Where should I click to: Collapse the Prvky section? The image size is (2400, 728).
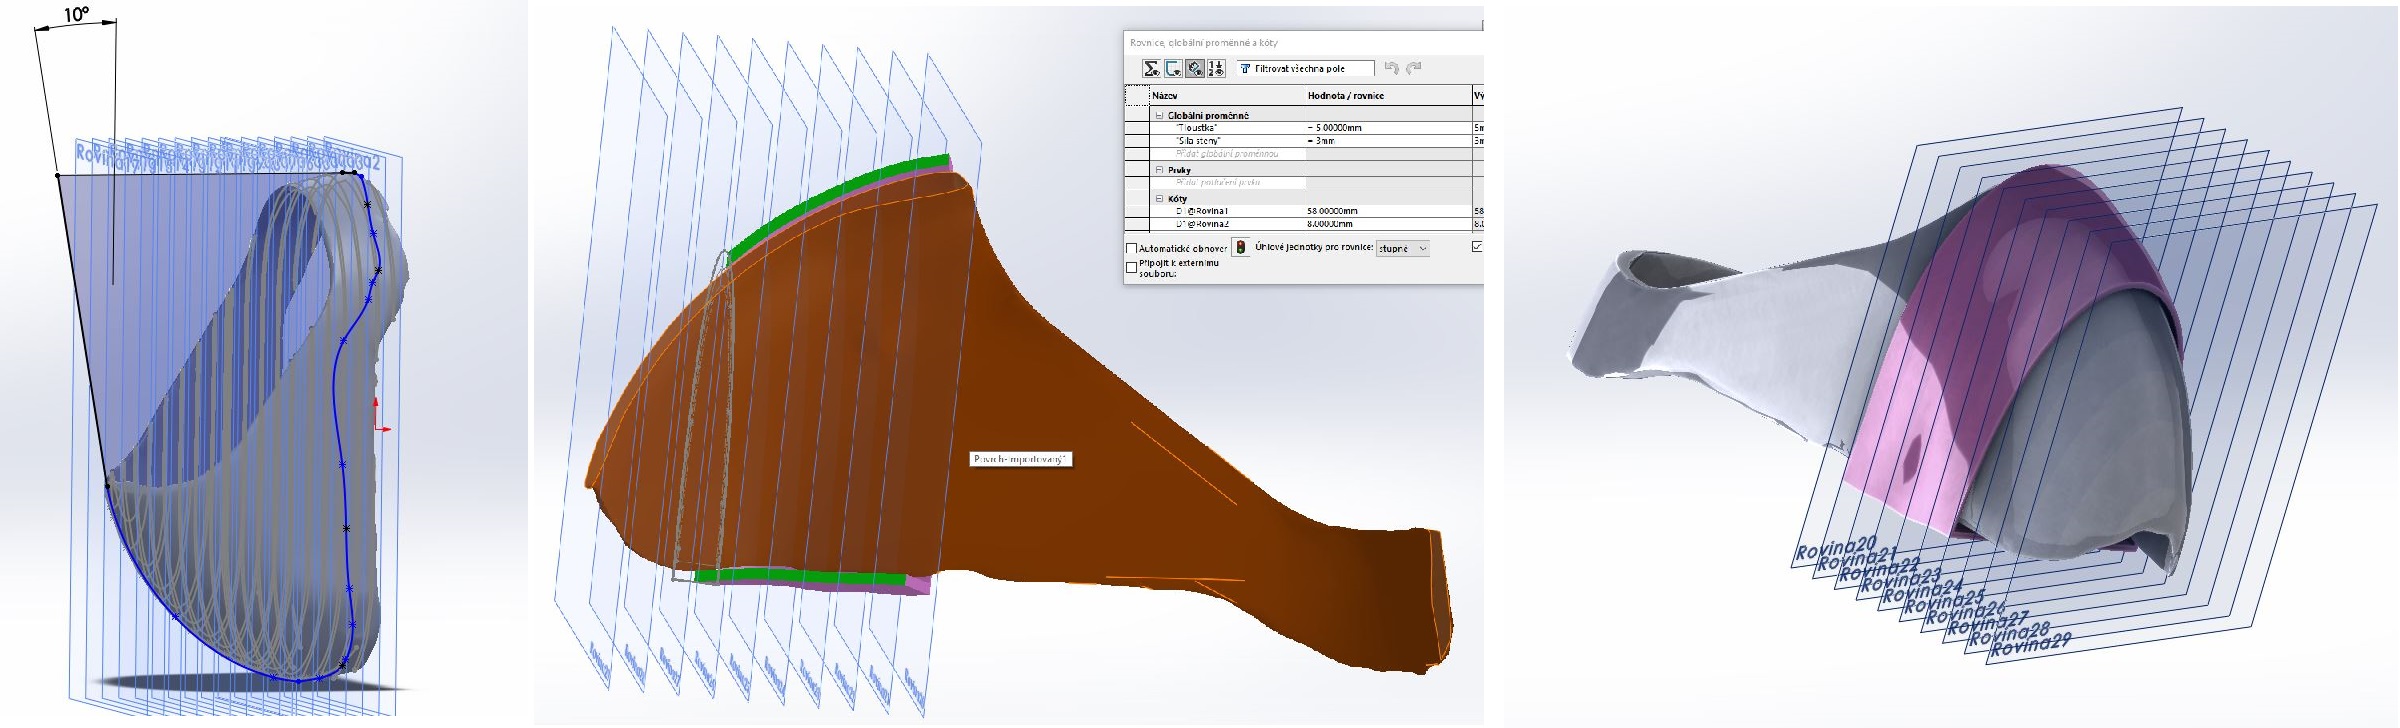(1160, 170)
